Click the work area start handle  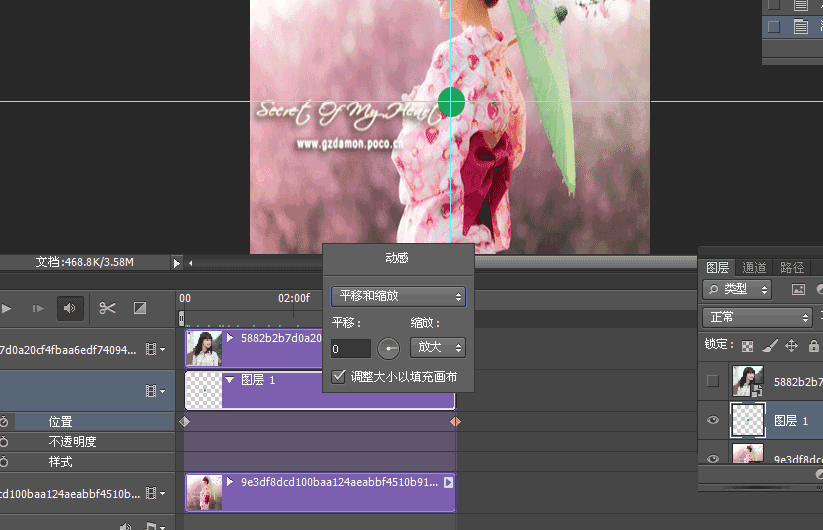point(182,318)
